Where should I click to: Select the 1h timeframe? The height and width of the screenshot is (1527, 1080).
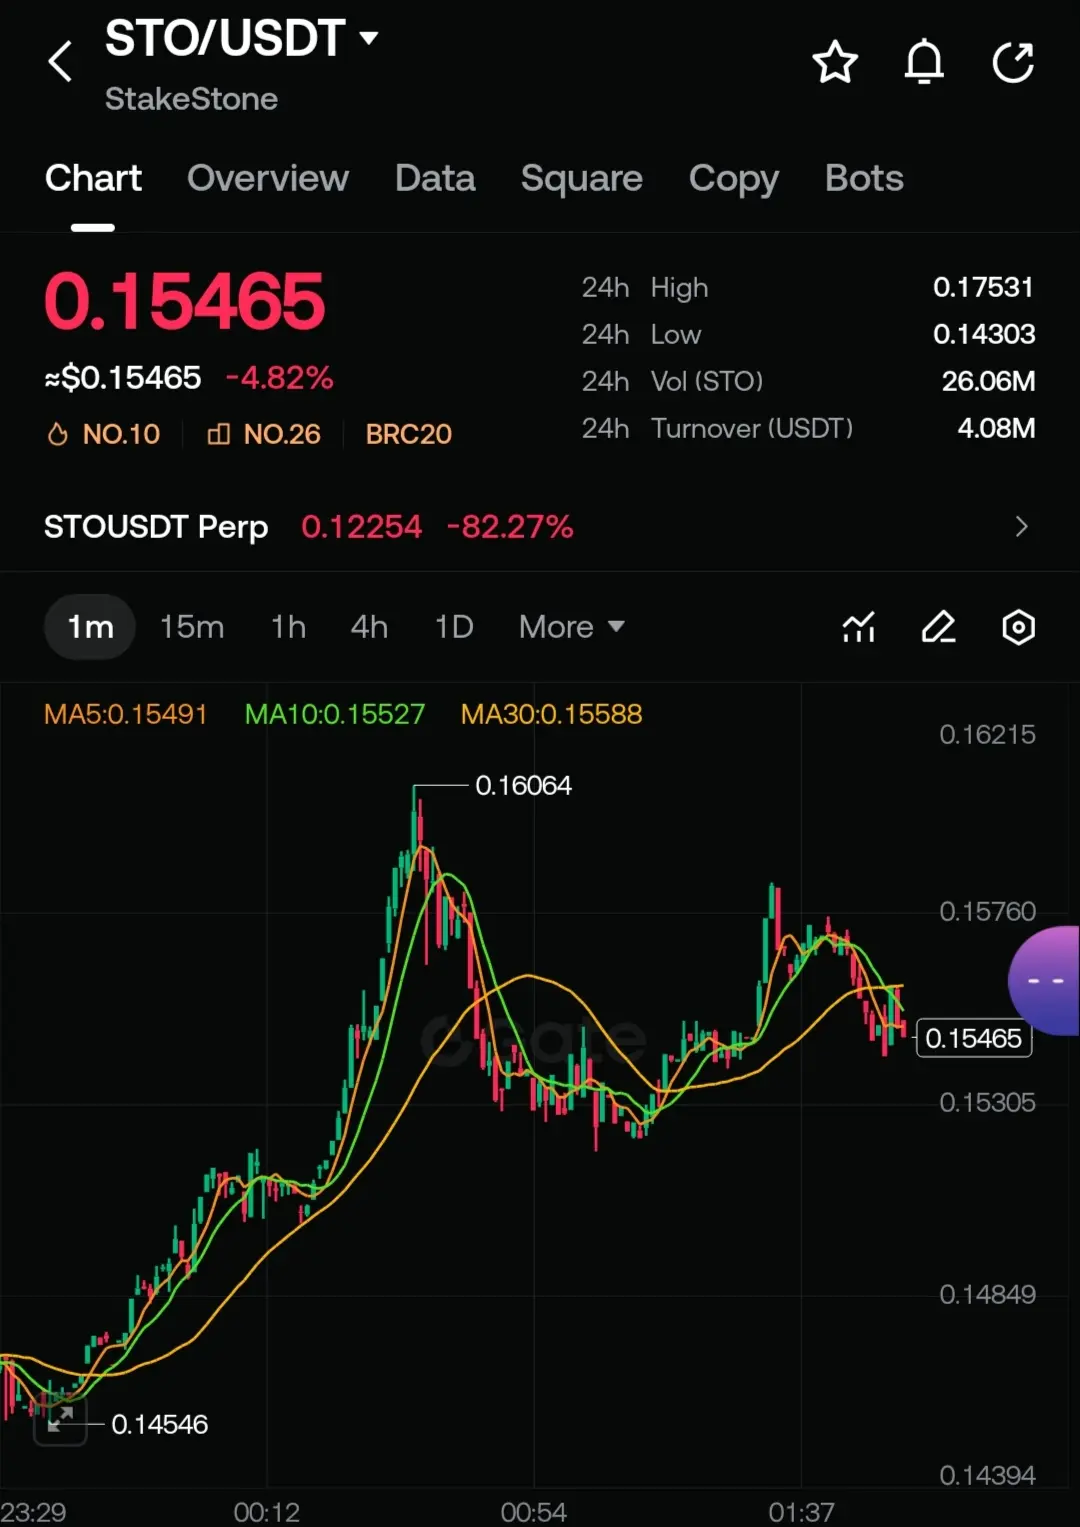[288, 627]
